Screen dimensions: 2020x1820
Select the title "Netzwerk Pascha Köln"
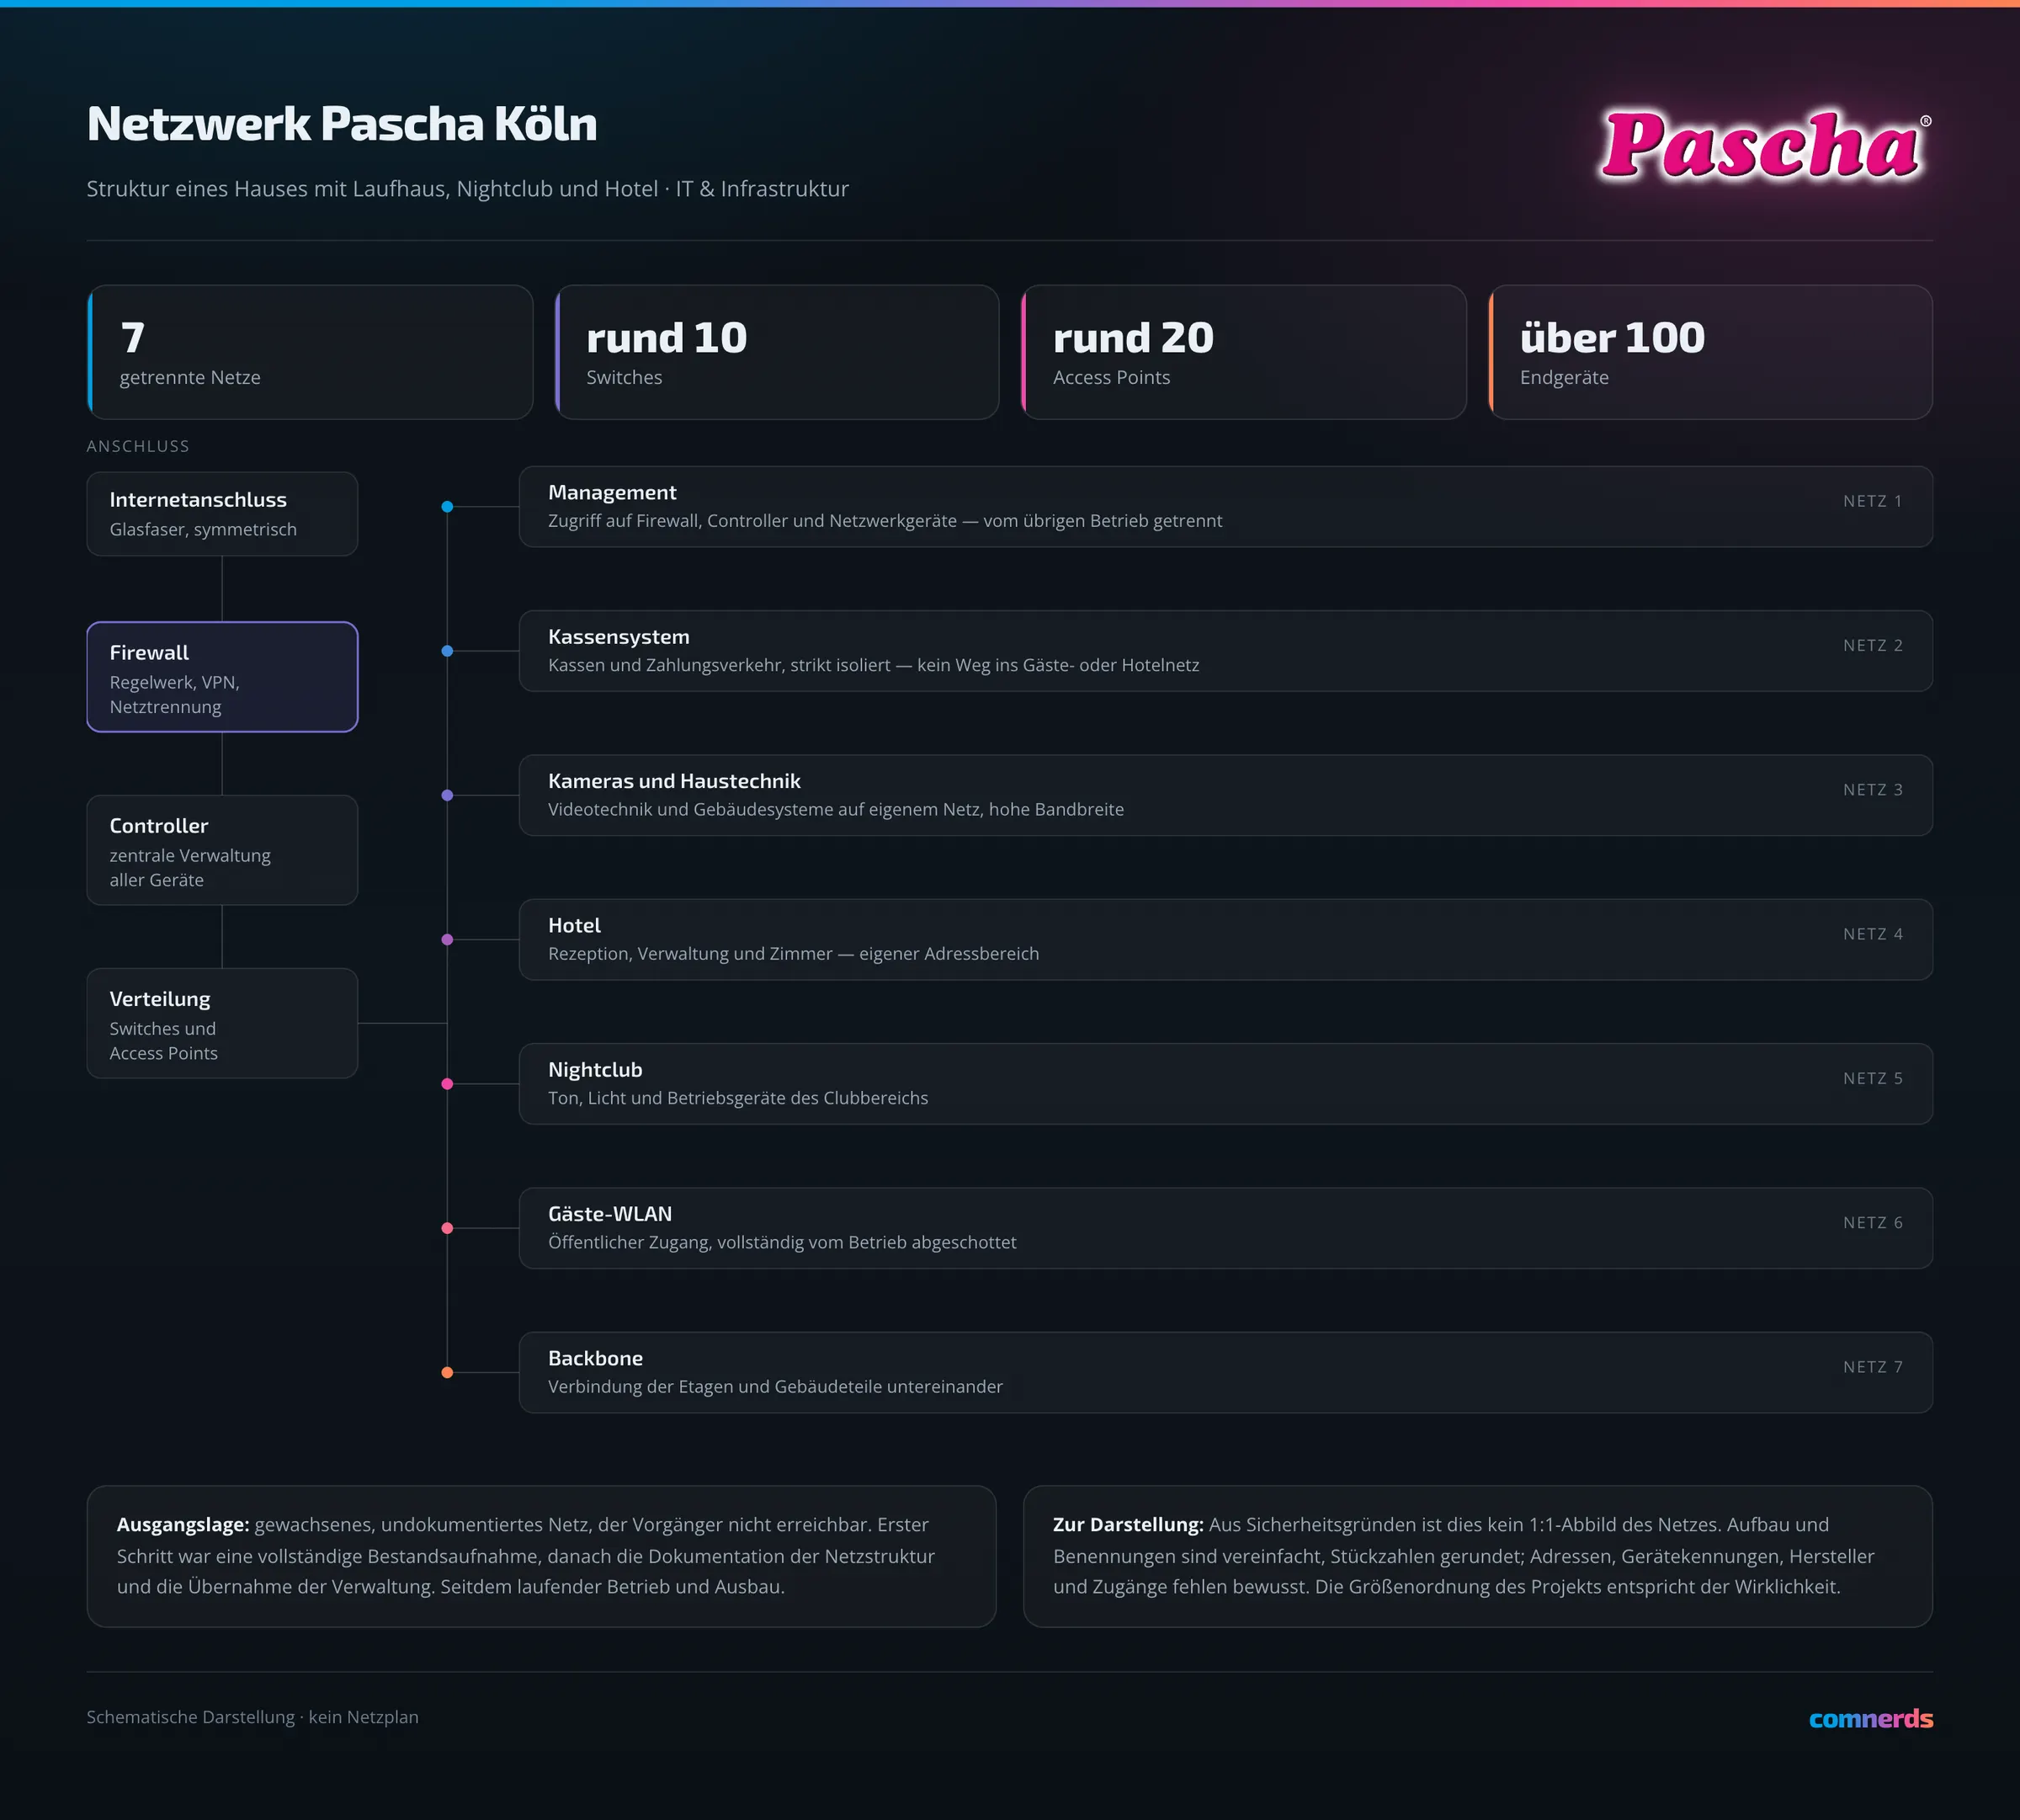pos(342,124)
